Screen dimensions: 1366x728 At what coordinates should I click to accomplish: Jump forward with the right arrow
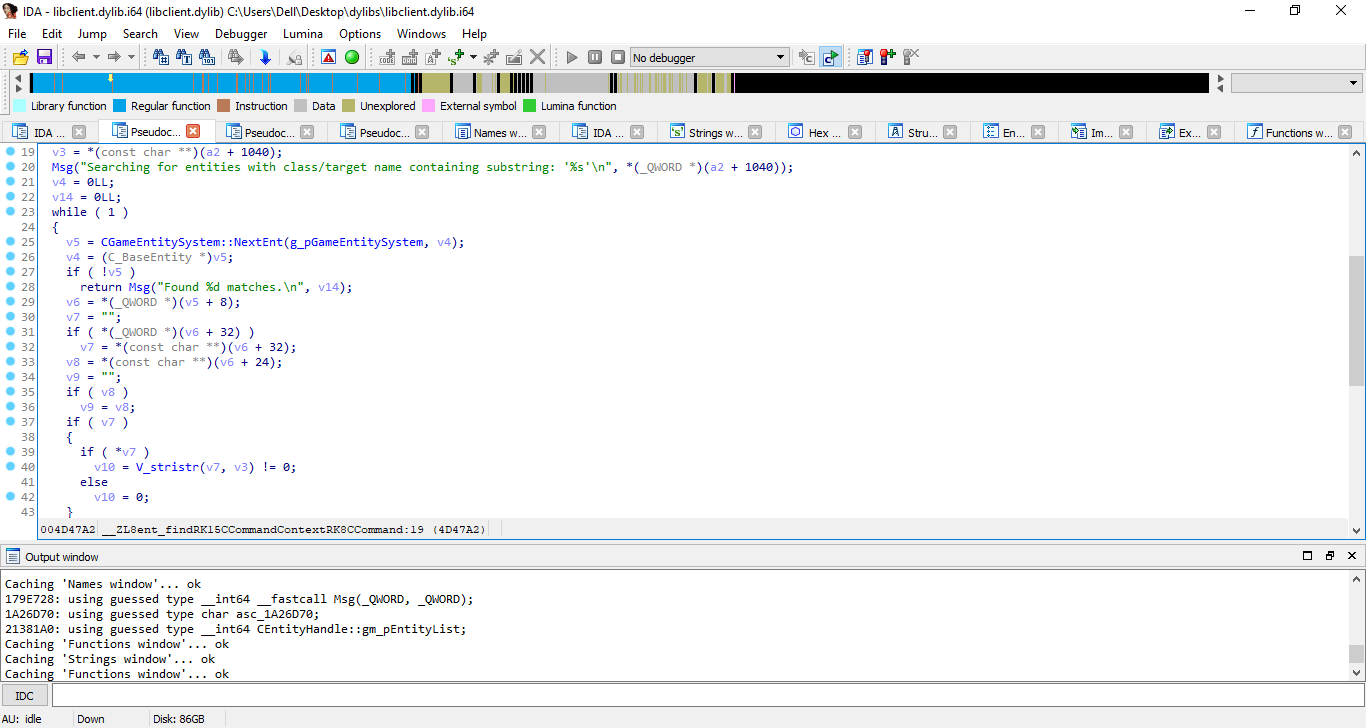[x=114, y=57]
